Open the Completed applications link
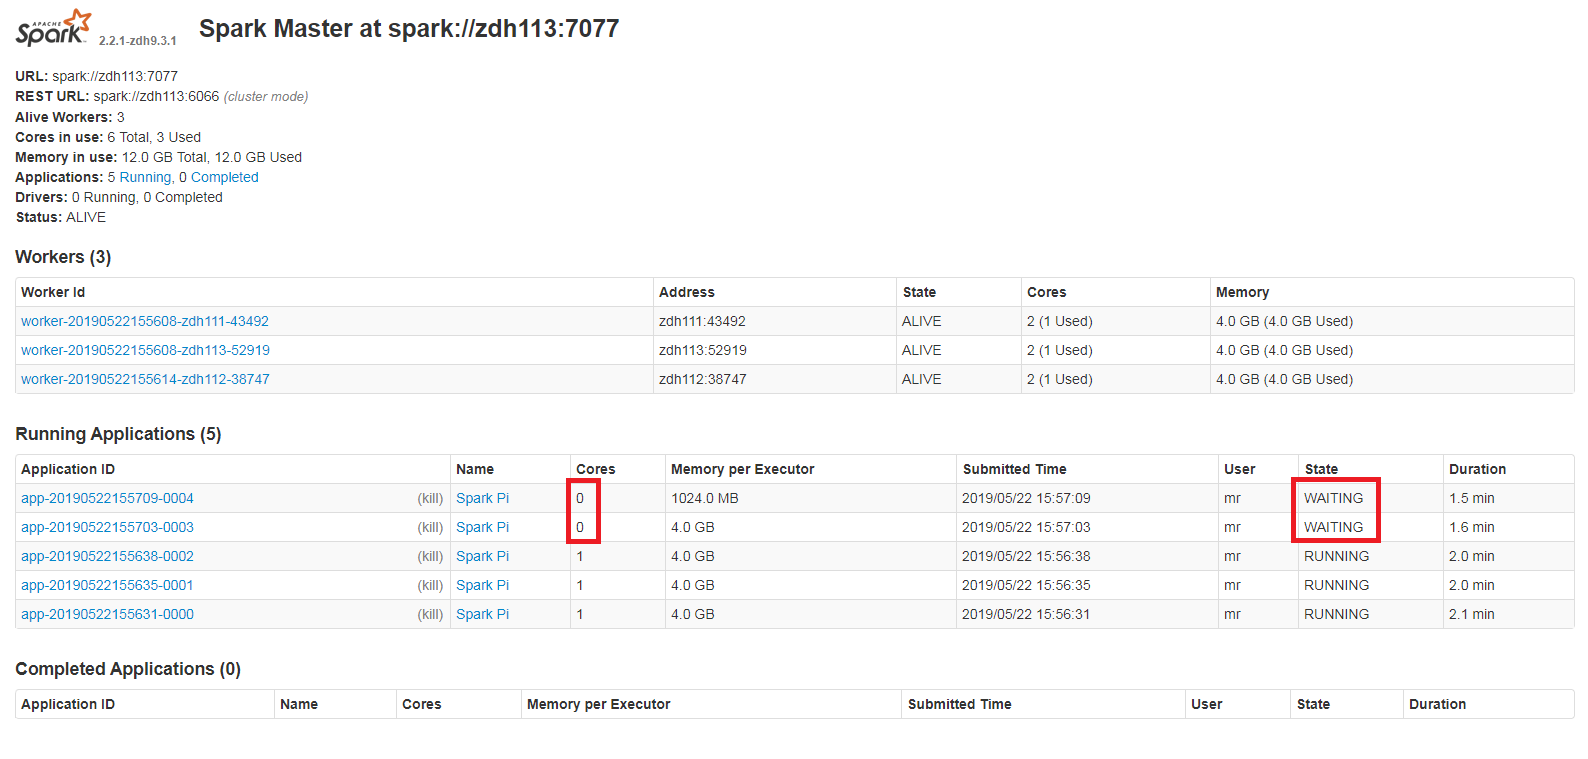The image size is (1588, 759). point(225,177)
